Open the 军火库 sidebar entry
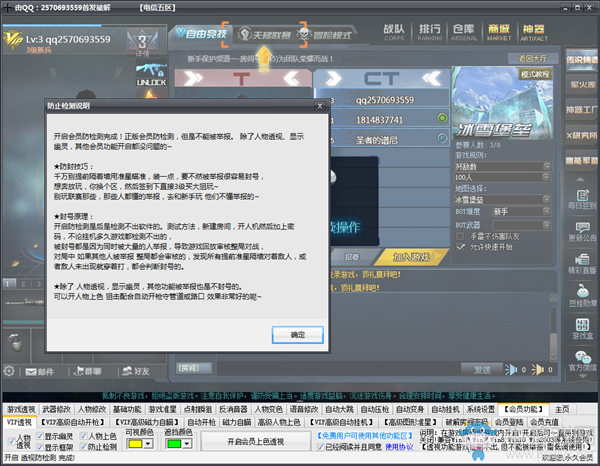Screen dimensions: 600x466 coord(582,85)
